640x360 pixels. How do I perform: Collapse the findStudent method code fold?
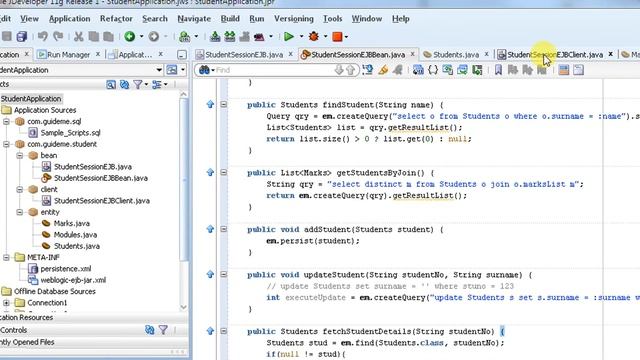224,104
